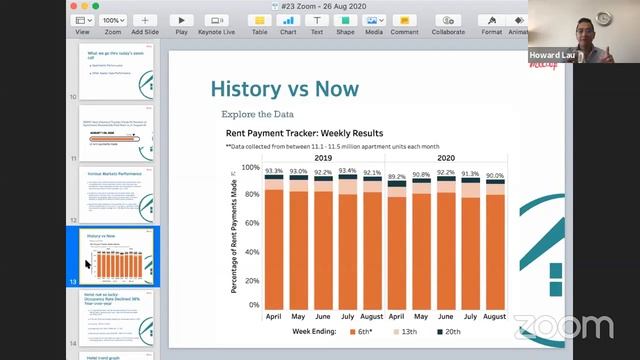Open the View menu button in toolbar
The height and width of the screenshot is (360, 640).
[x=82, y=20]
